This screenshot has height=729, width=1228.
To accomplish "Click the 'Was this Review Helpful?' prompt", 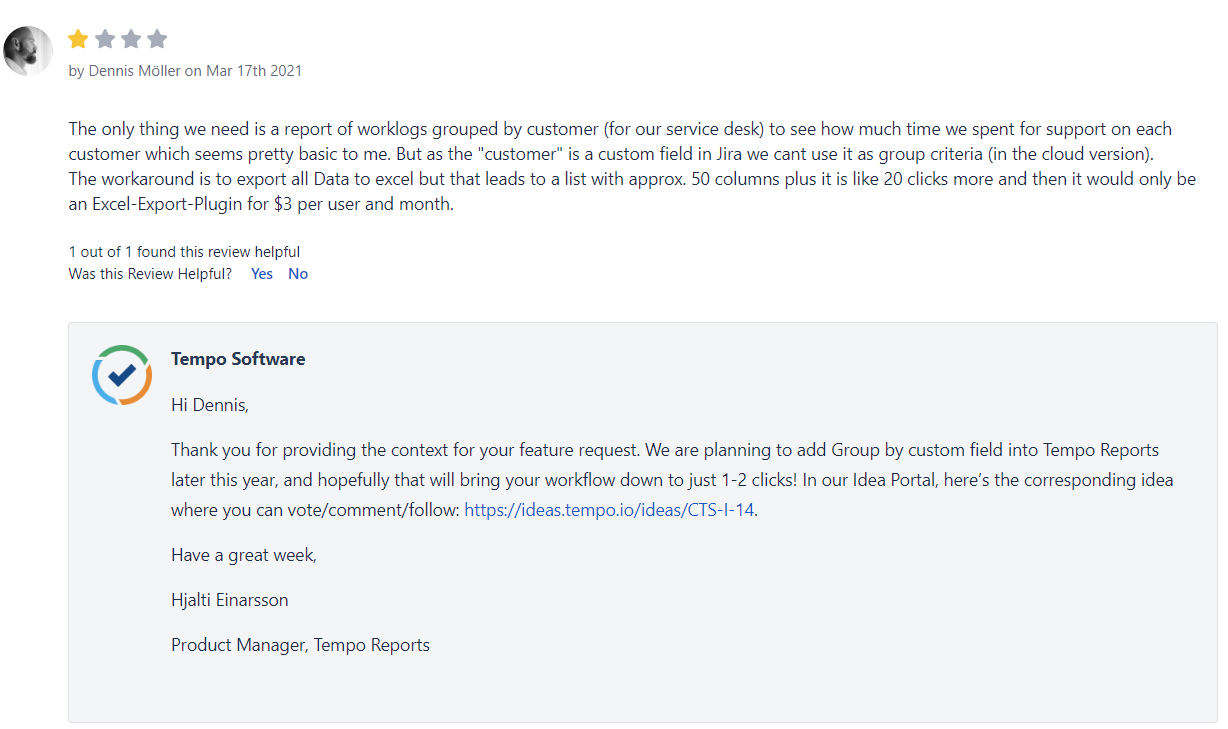I will (150, 274).
